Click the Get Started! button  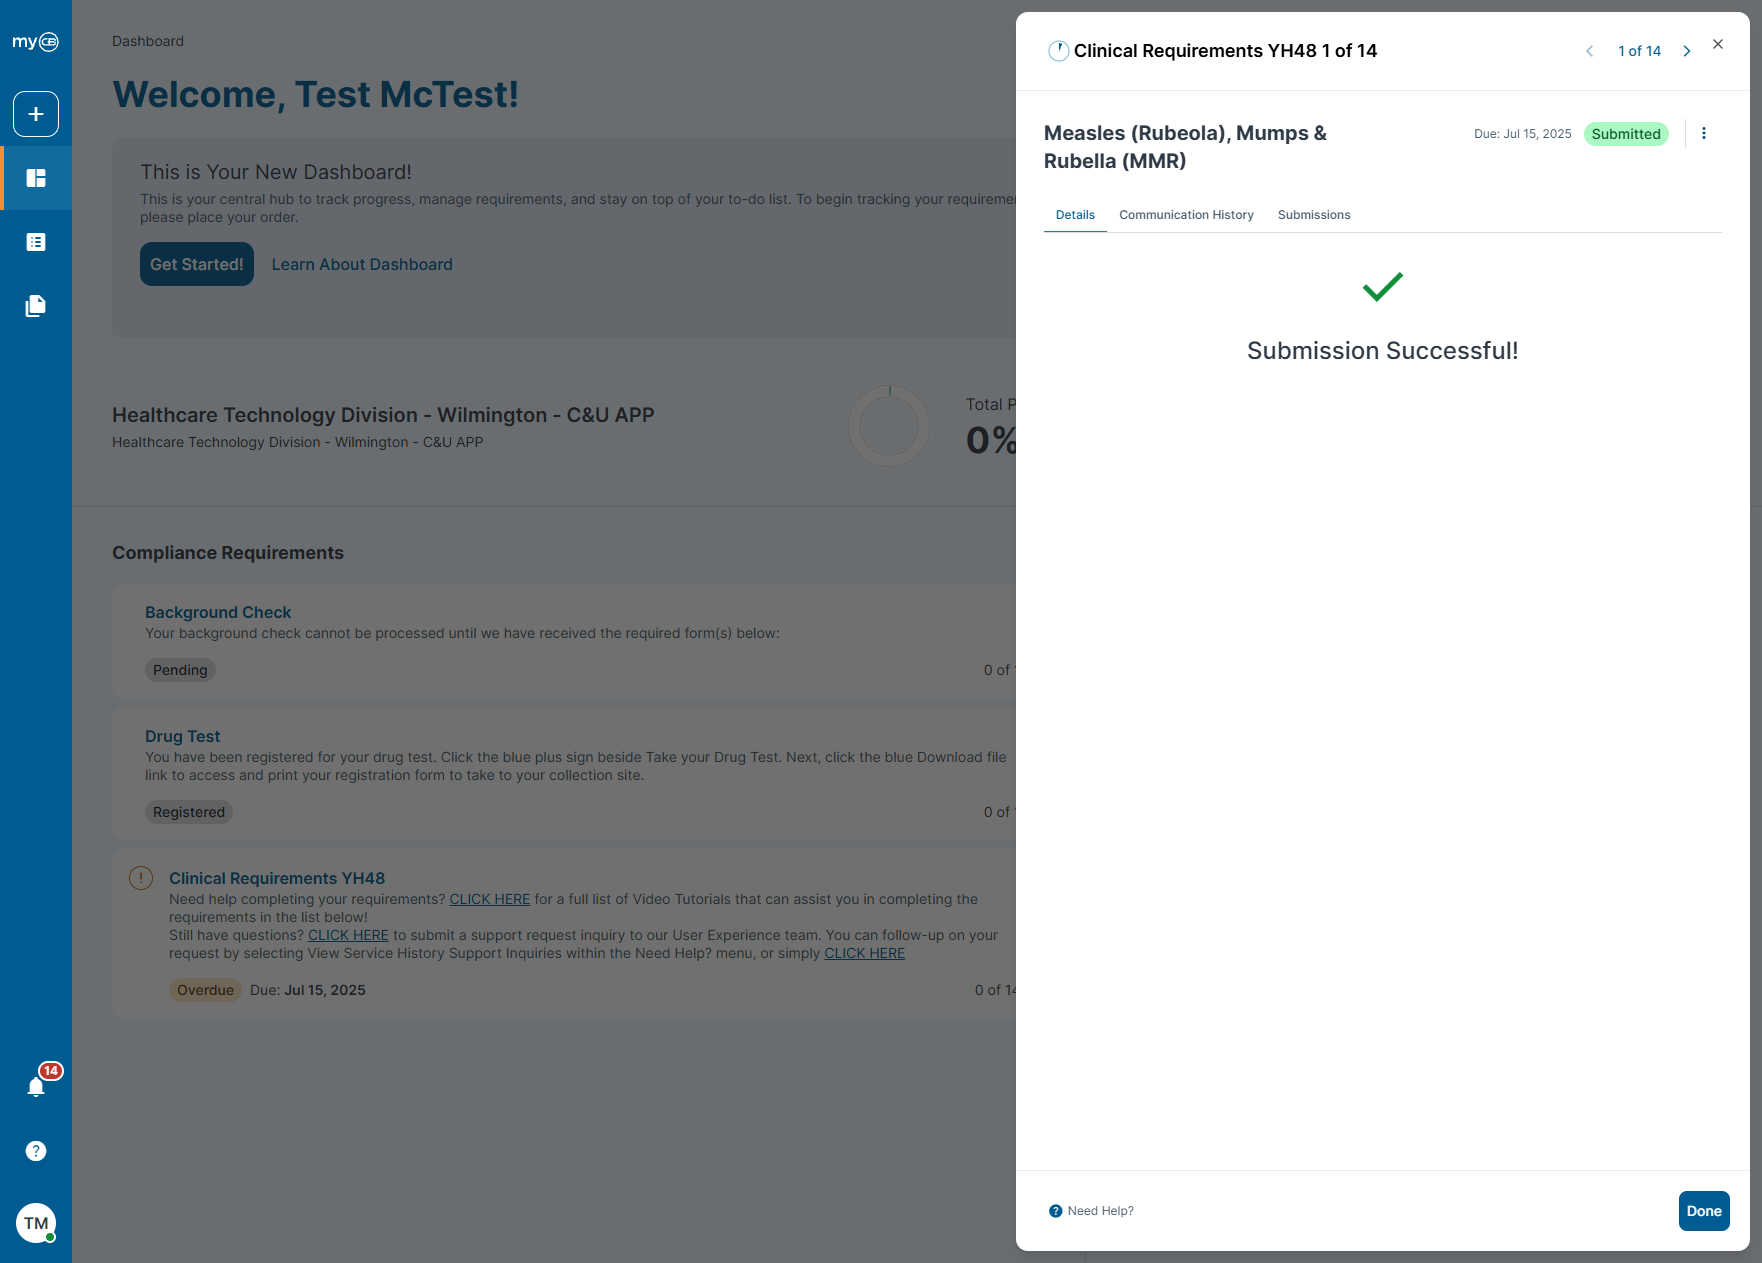tap(197, 264)
